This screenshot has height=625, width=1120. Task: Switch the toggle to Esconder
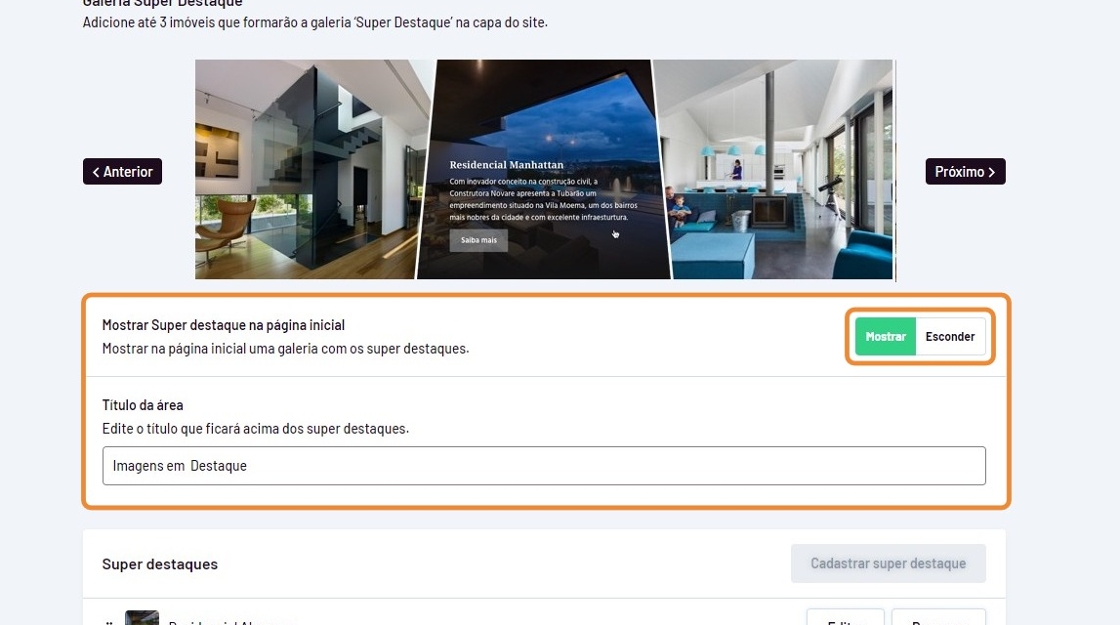950,336
